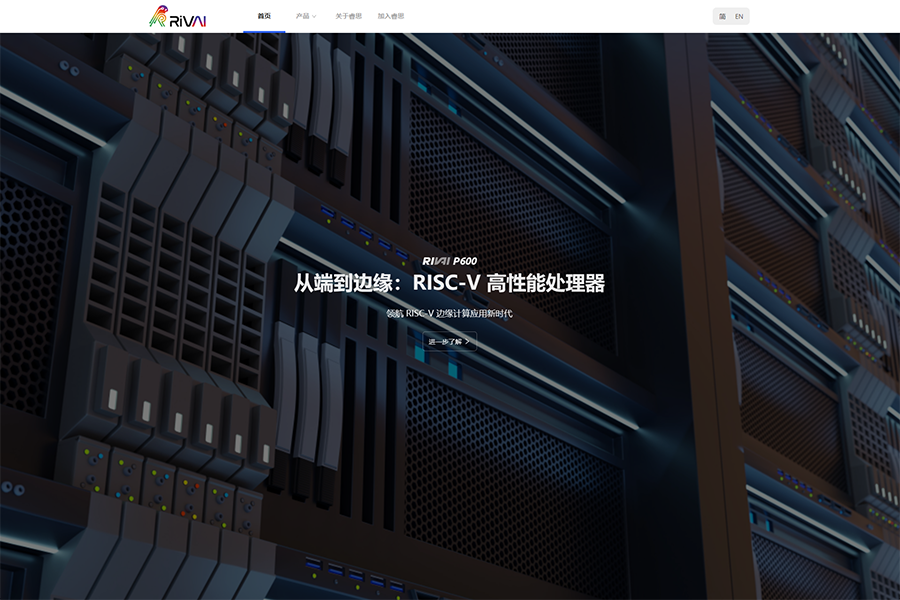This screenshot has height=600, width=900.
Task: Click the P600 product name text
Action: click(x=465, y=261)
